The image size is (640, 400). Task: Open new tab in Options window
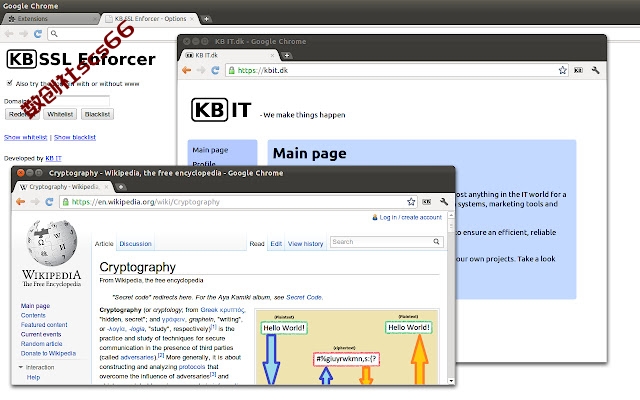tap(207, 19)
